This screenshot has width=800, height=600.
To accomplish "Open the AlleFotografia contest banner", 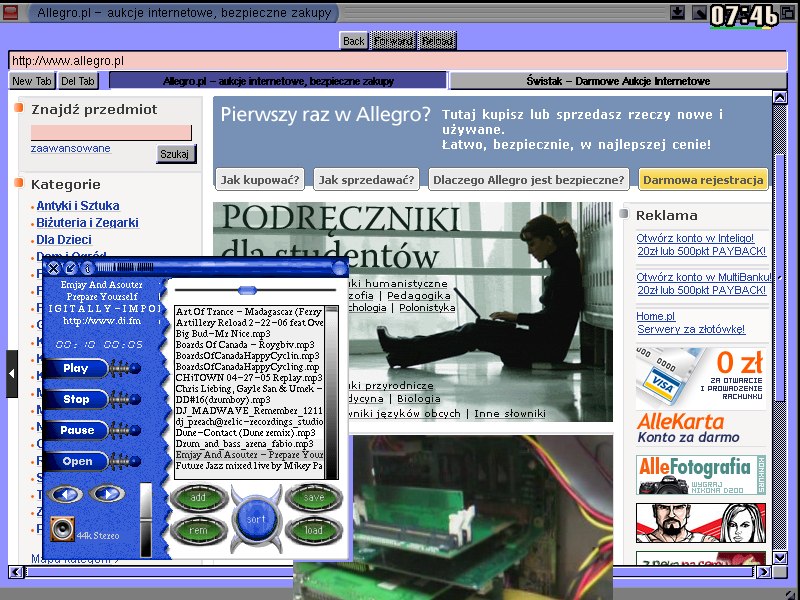I will [701, 475].
